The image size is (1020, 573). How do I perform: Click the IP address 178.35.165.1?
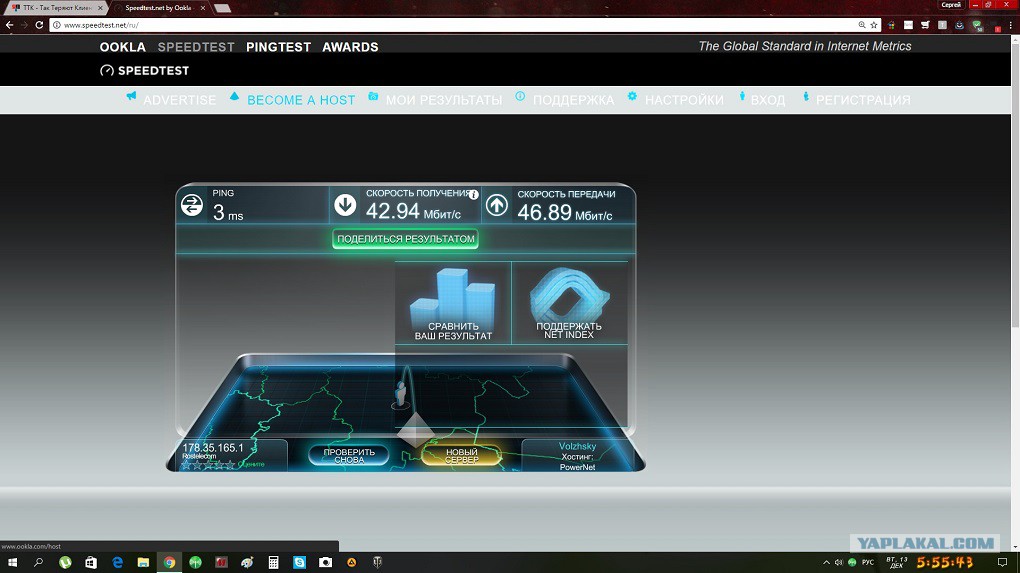point(213,447)
